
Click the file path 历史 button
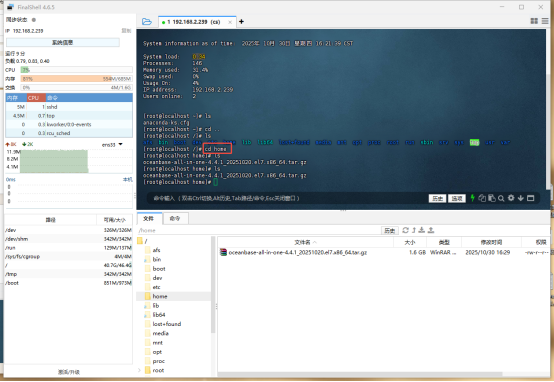(390, 230)
